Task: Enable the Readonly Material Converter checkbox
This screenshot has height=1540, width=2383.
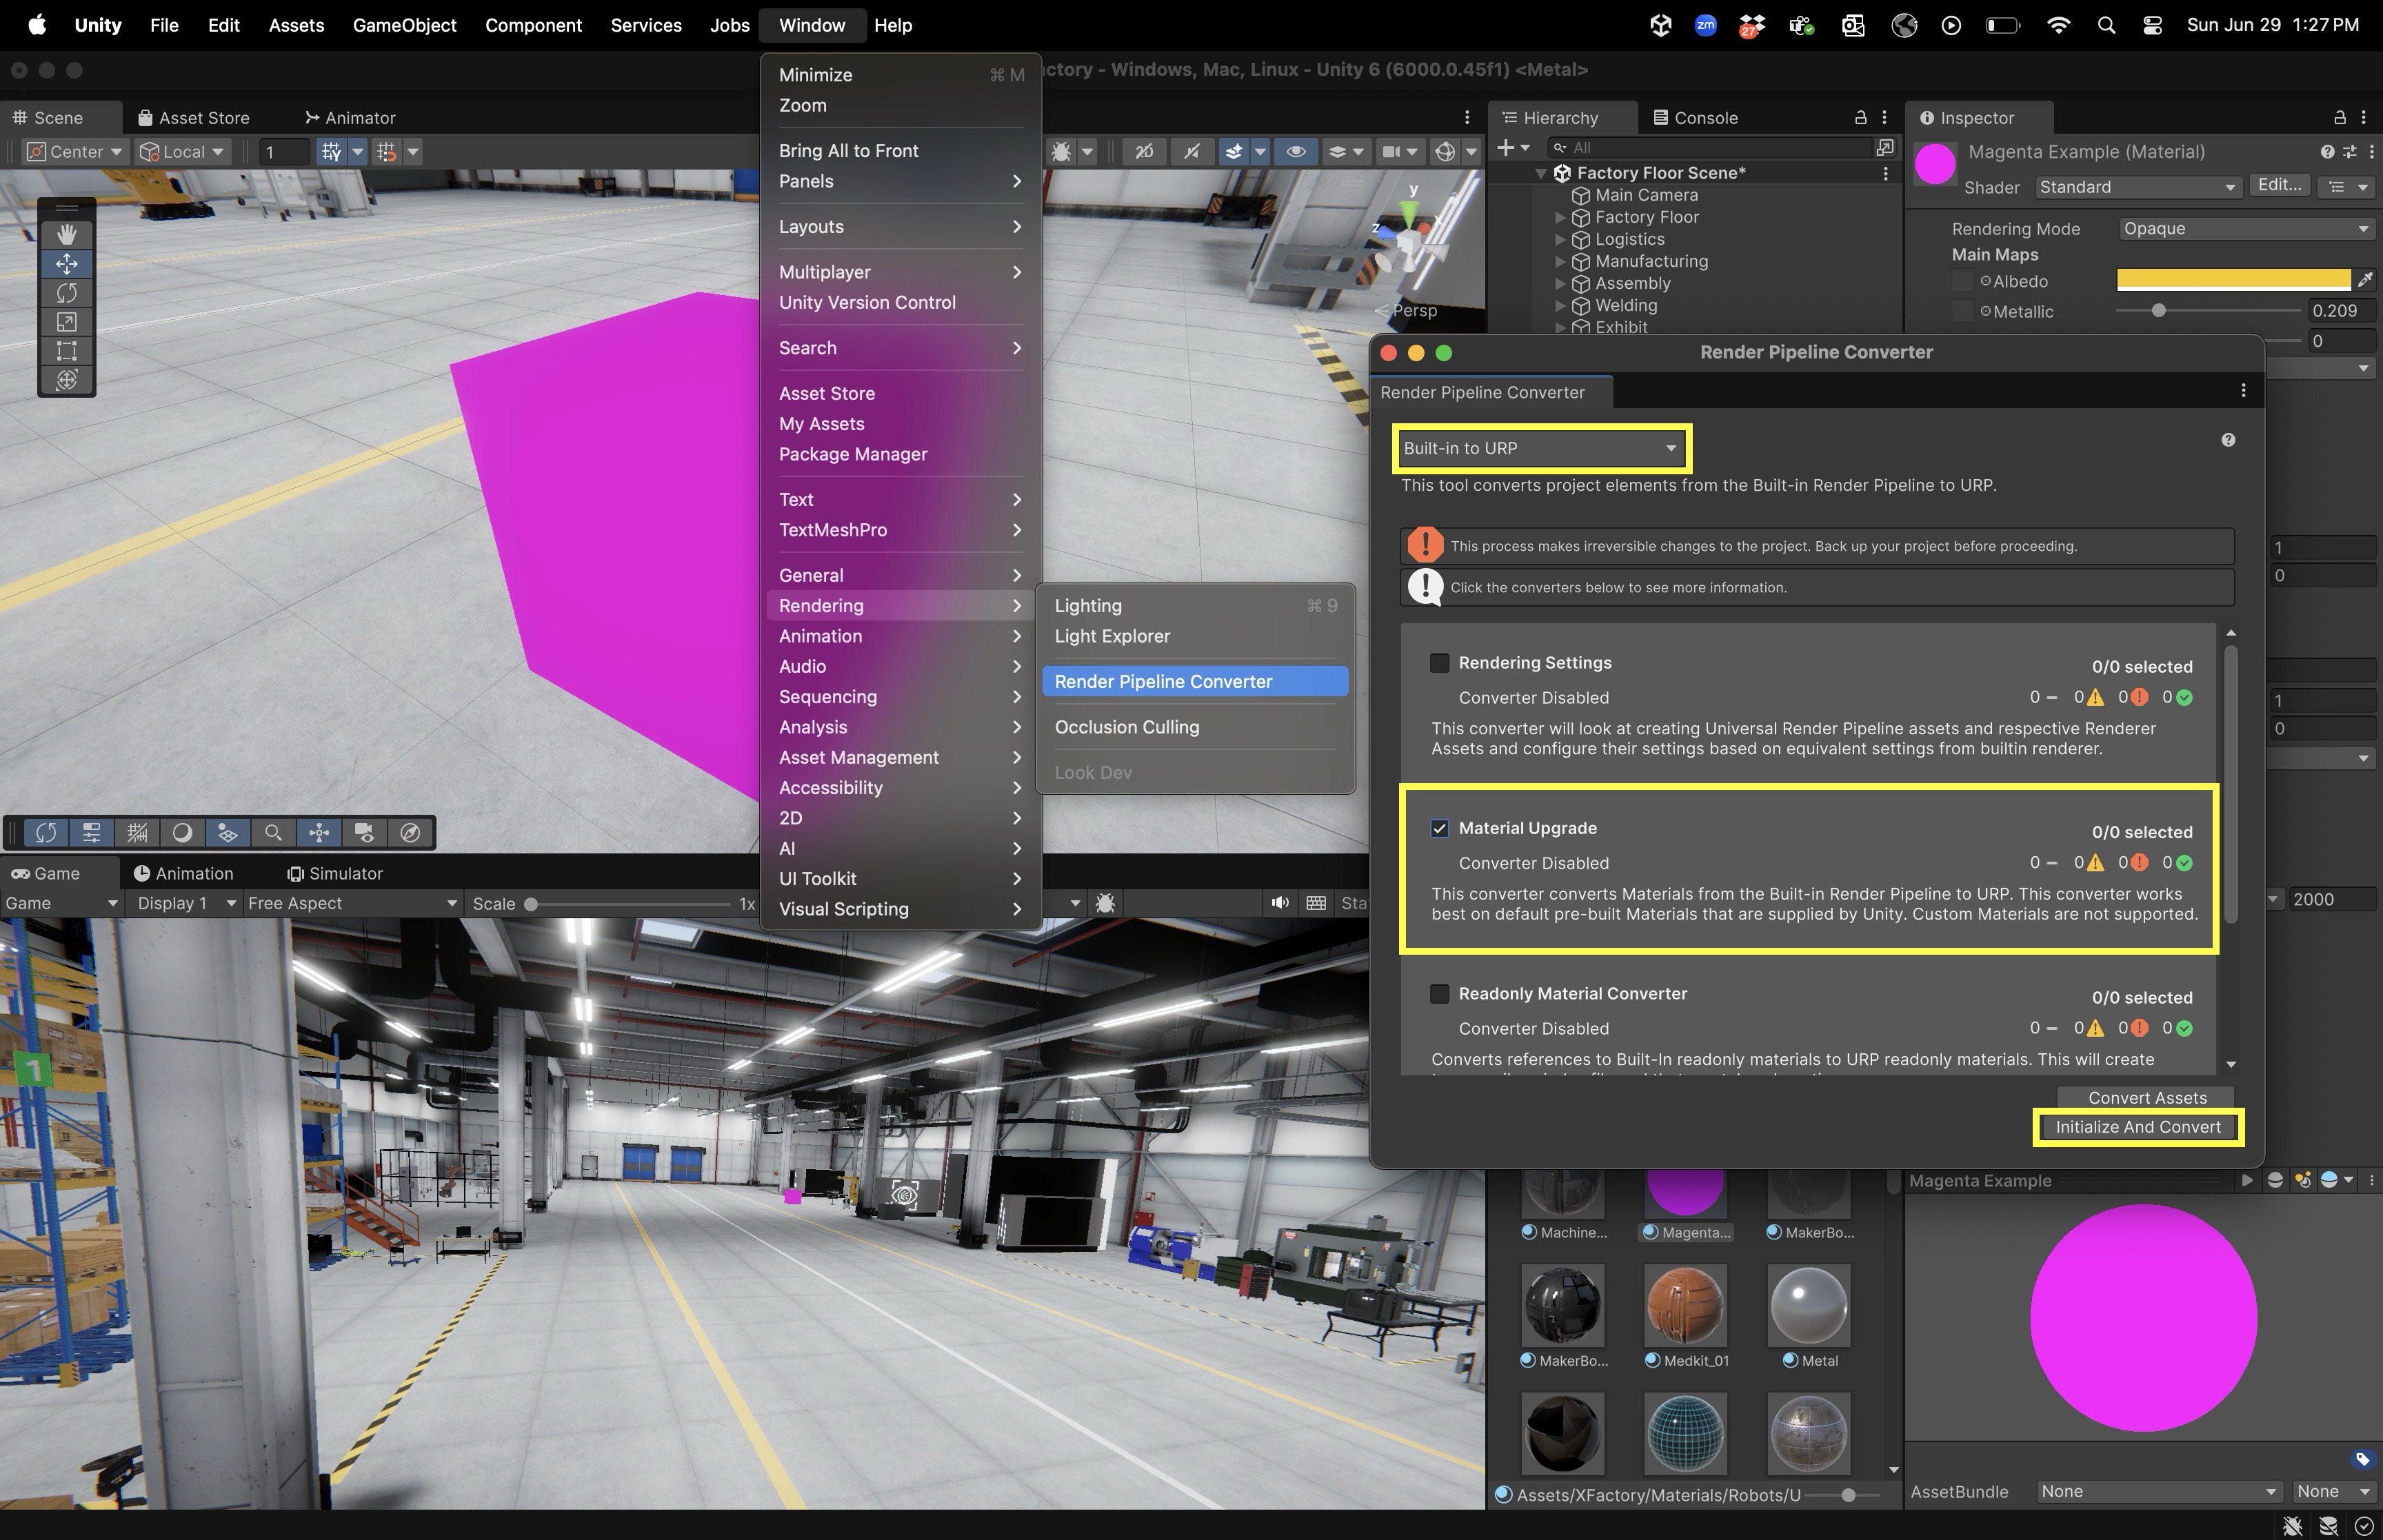Action: tap(1439, 994)
